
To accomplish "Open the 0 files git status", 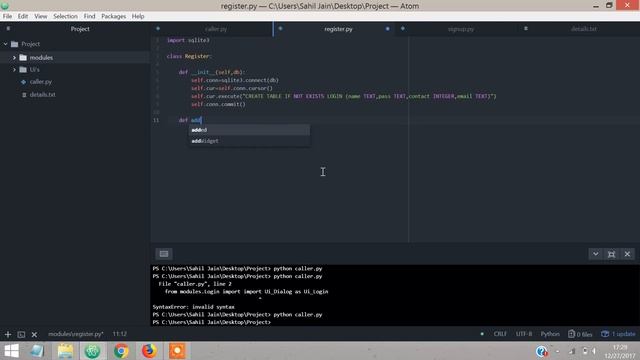I will pos(580,334).
